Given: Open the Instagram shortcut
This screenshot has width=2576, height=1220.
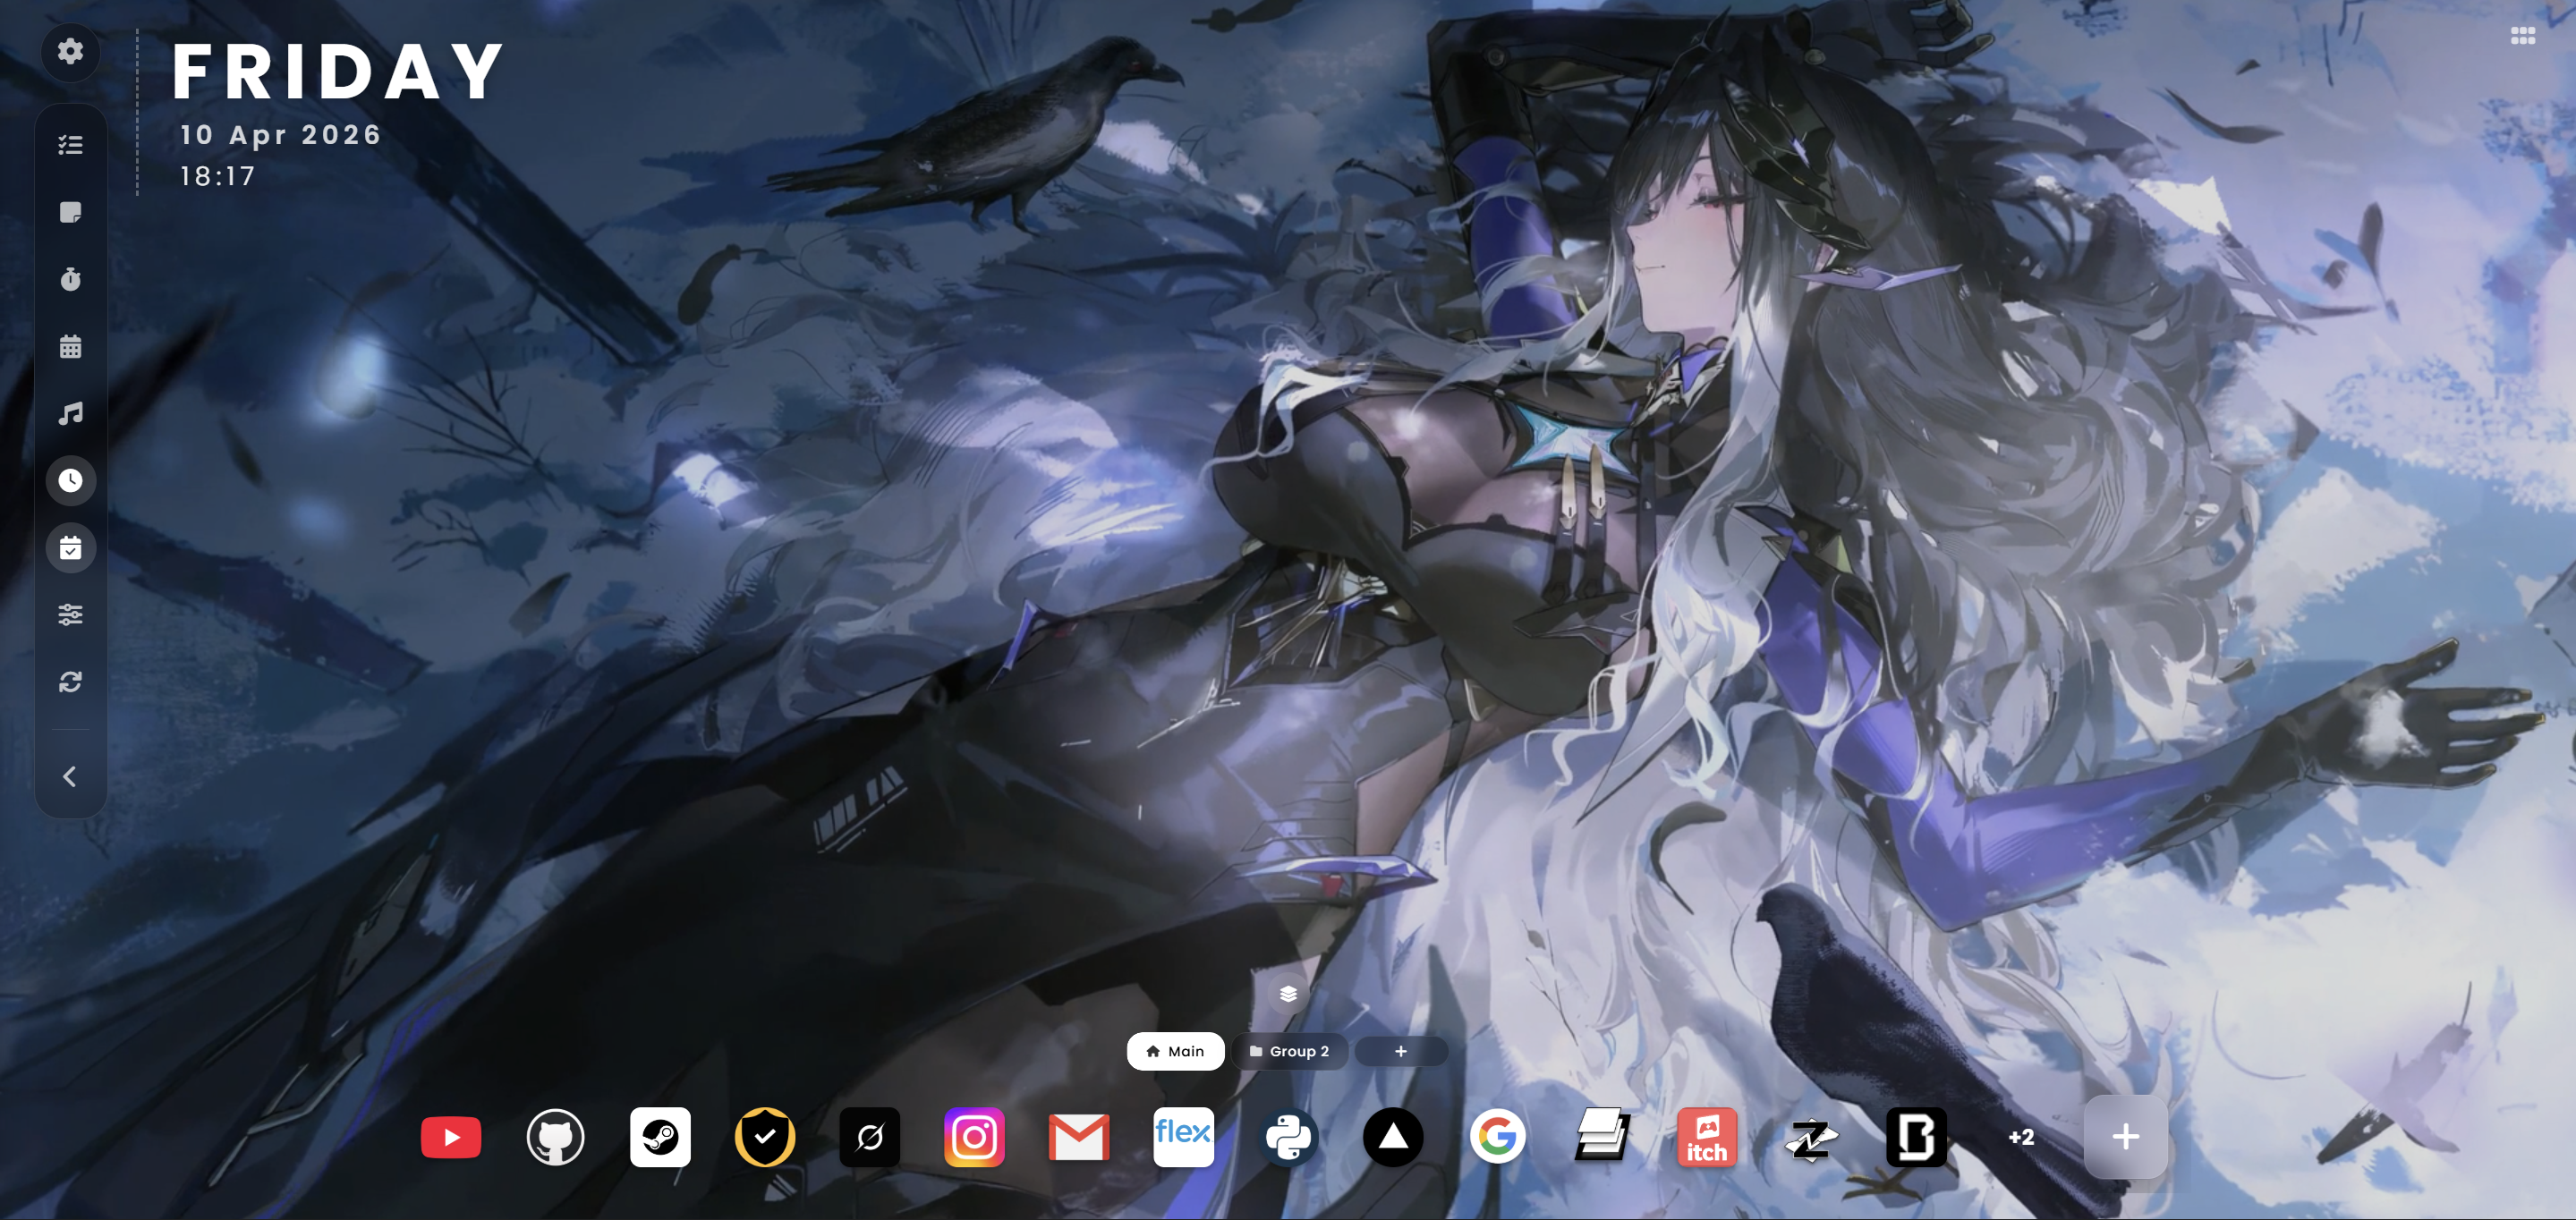Looking at the screenshot, I should pyautogui.click(x=974, y=1137).
